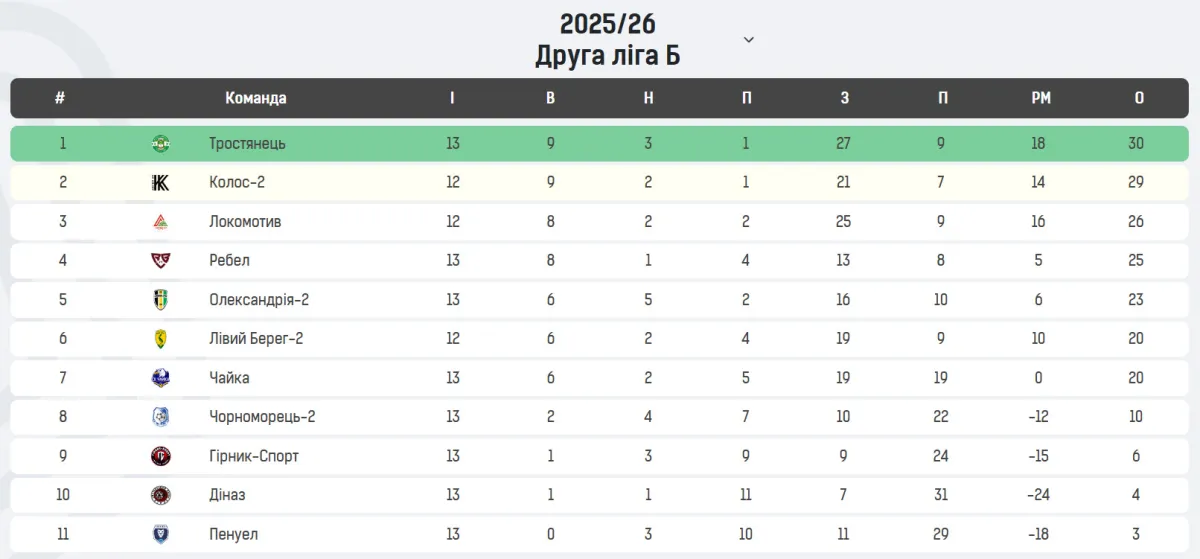
Task: Open the 2025/26 Друга ліга Б selector
Action: pos(607,40)
